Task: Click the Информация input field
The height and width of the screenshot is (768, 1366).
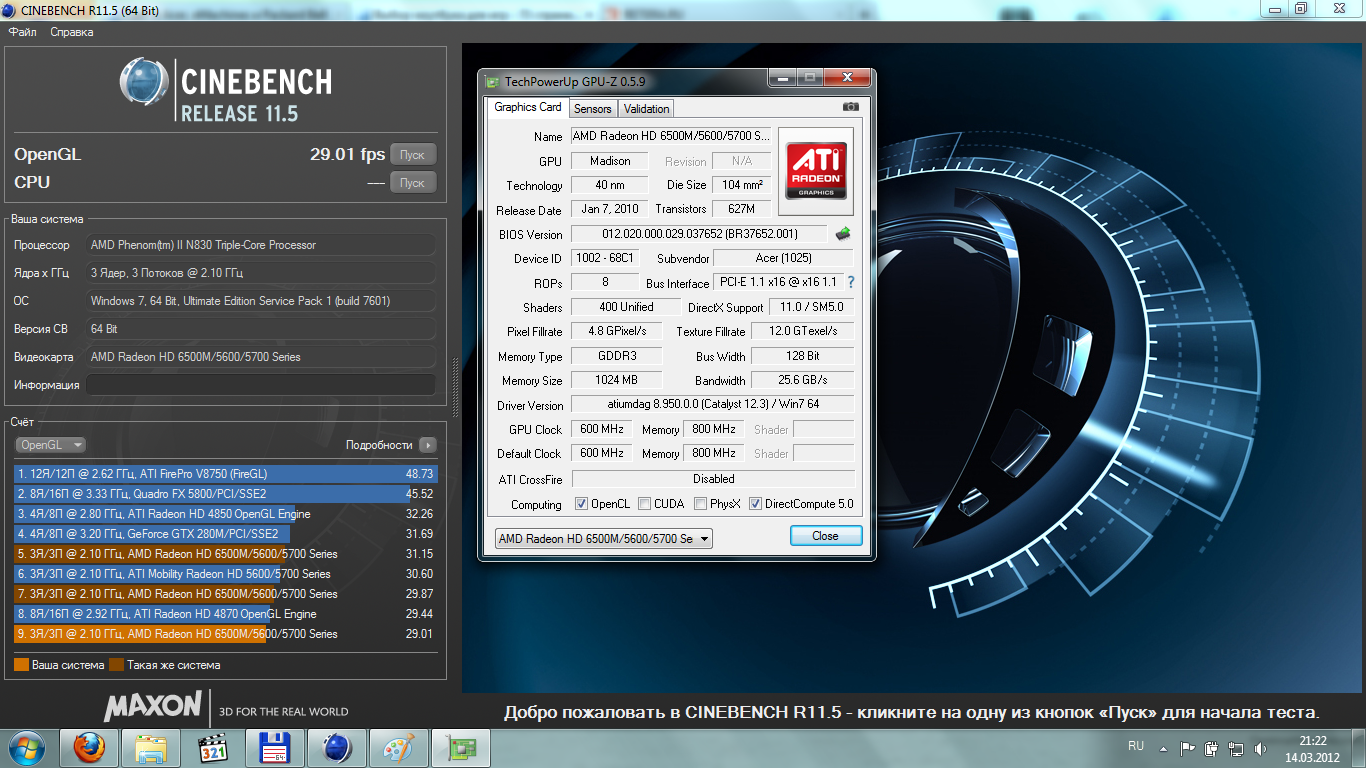Action: coord(260,385)
